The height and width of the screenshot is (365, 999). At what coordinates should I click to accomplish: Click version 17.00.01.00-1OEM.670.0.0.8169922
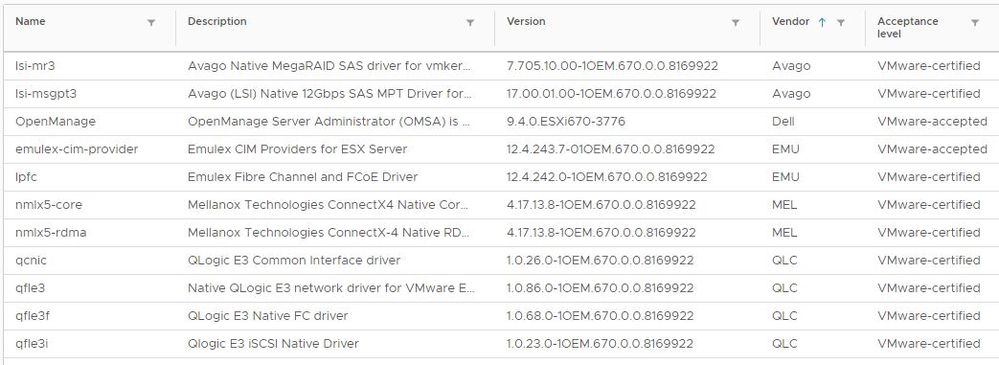(612, 94)
